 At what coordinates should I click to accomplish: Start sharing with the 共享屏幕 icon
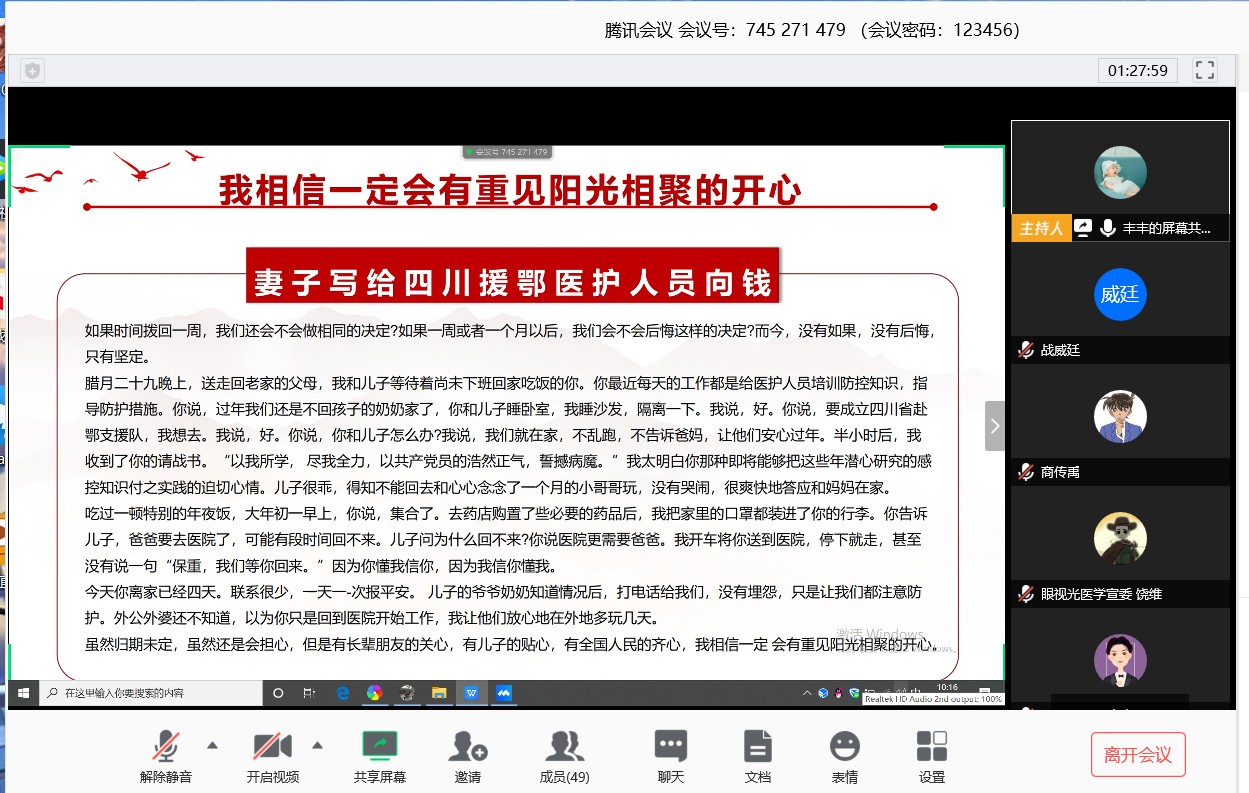pos(379,755)
